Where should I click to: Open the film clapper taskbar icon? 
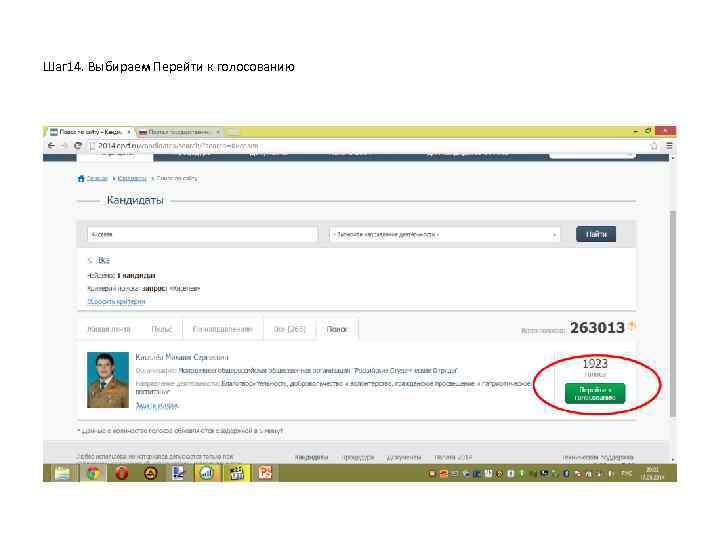(236, 473)
